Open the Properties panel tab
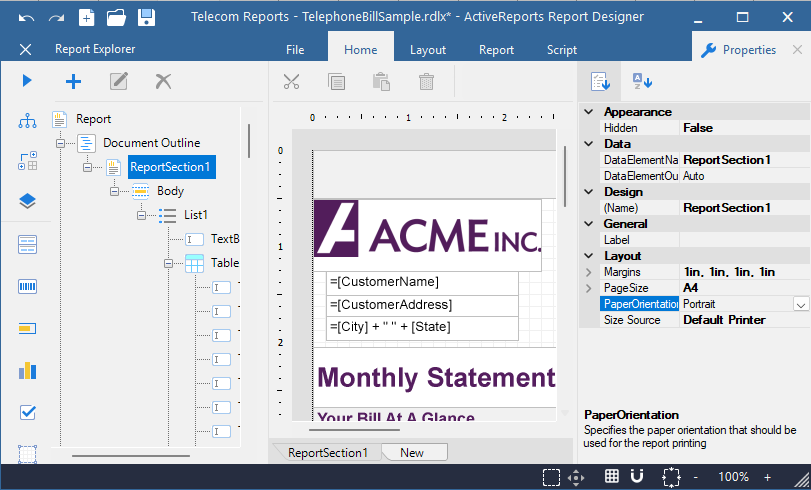The width and height of the screenshot is (811, 490). pyautogui.click(x=739, y=50)
